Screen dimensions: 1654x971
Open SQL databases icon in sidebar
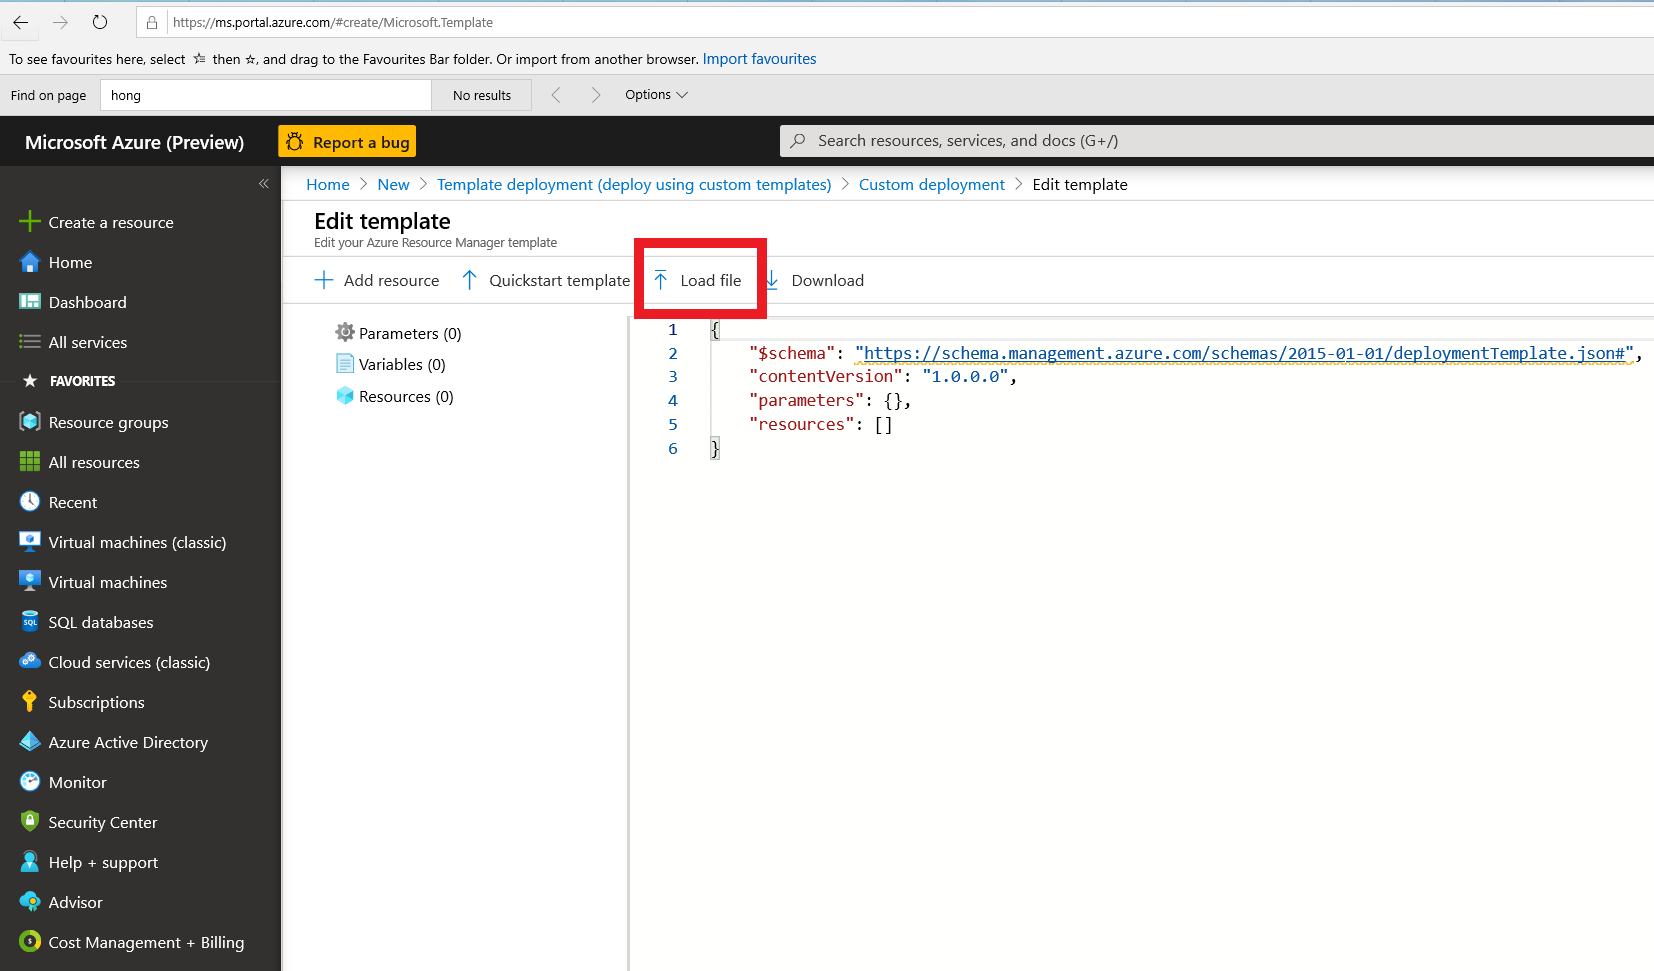tap(30, 622)
